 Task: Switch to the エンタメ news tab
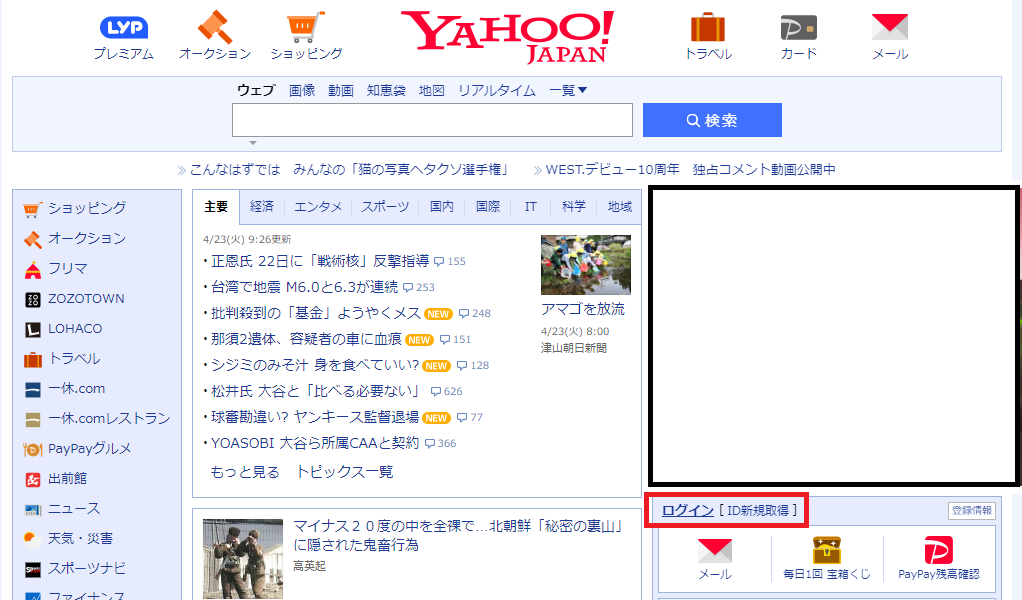[317, 207]
